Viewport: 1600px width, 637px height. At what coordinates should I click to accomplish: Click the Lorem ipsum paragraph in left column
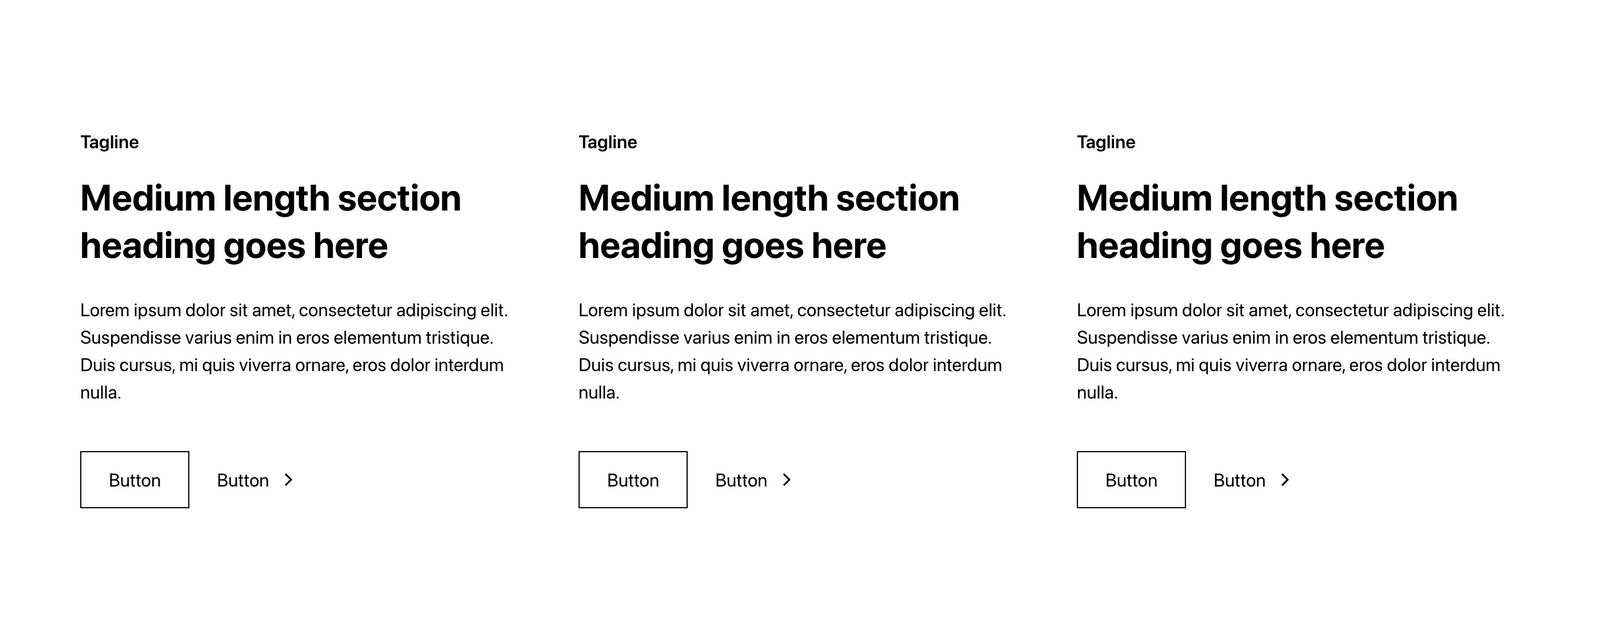pyautogui.click(x=293, y=338)
